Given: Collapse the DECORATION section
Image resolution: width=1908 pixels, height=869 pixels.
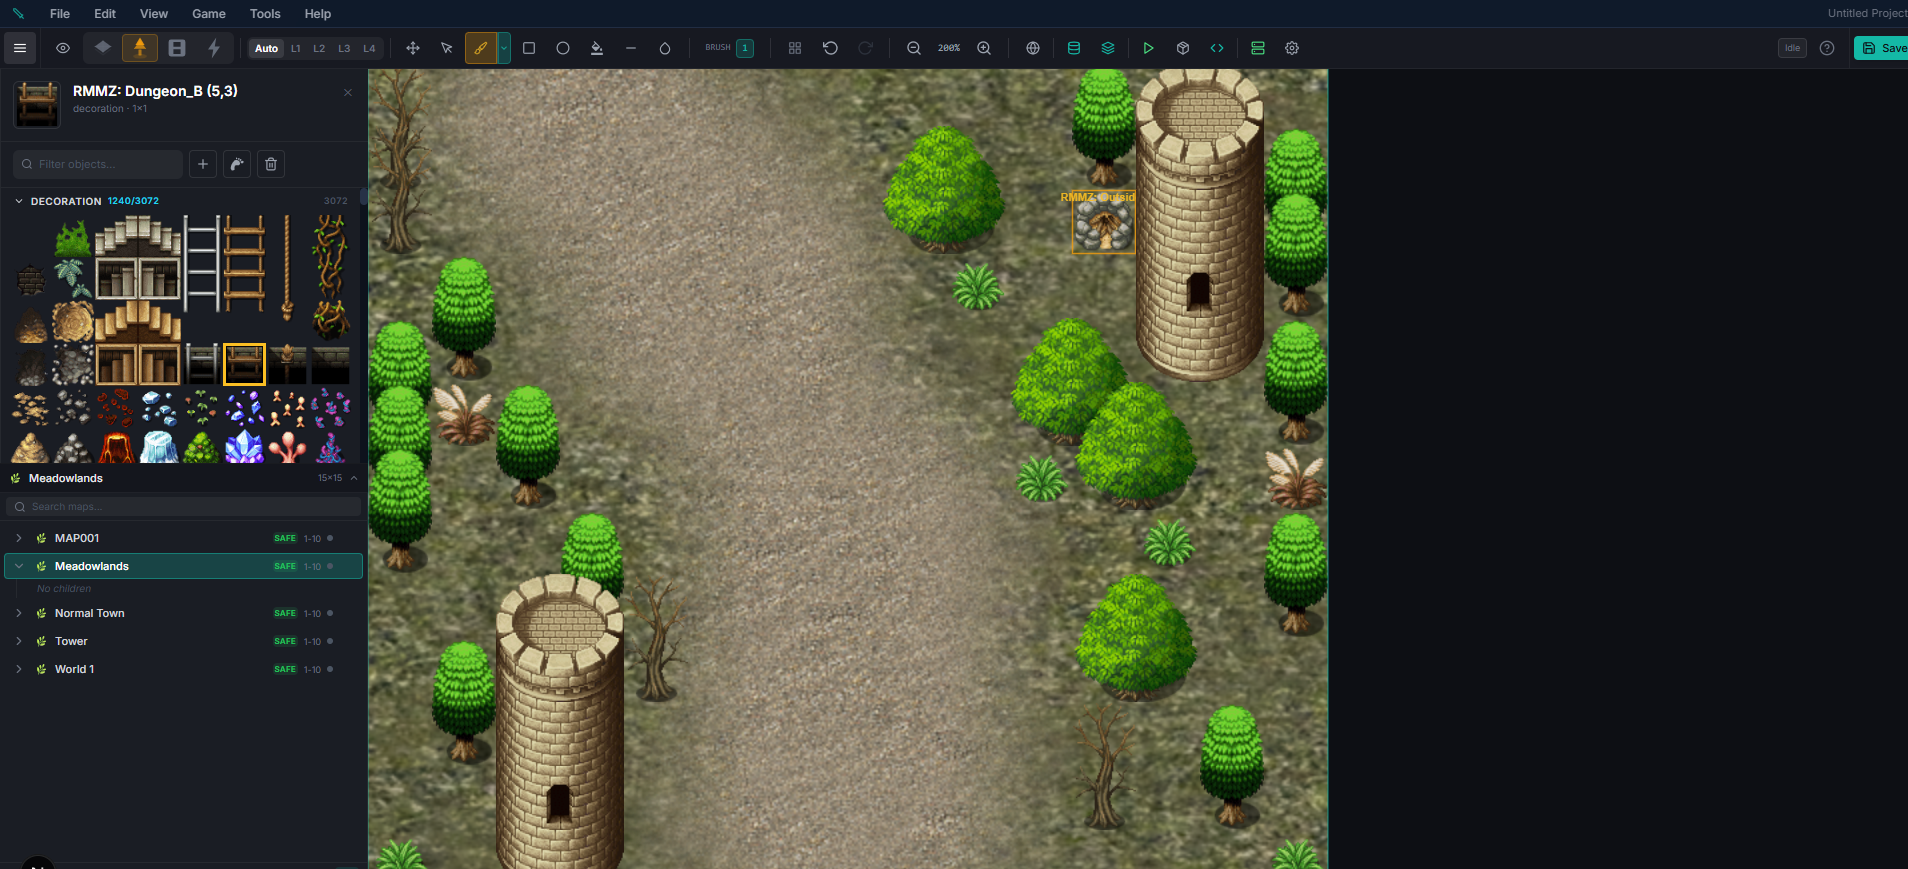Looking at the screenshot, I should (x=19, y=201).
